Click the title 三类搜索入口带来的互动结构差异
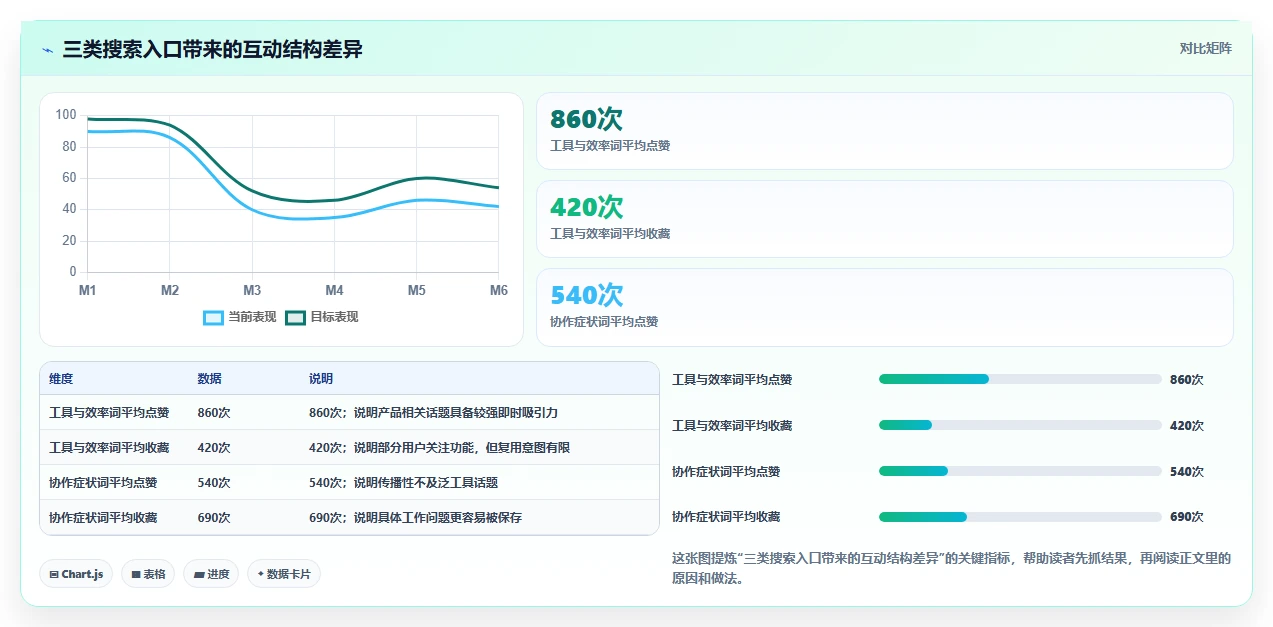The width and height of the screenshot is (1273, 627). click(x=212, y=49)
